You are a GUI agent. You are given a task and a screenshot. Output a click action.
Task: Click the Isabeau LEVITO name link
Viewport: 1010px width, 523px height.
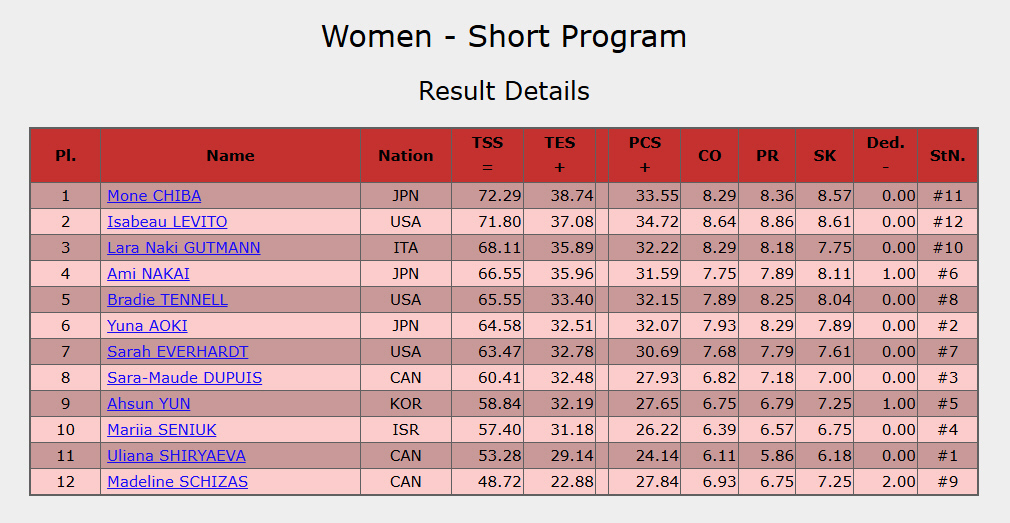[167, 222]
